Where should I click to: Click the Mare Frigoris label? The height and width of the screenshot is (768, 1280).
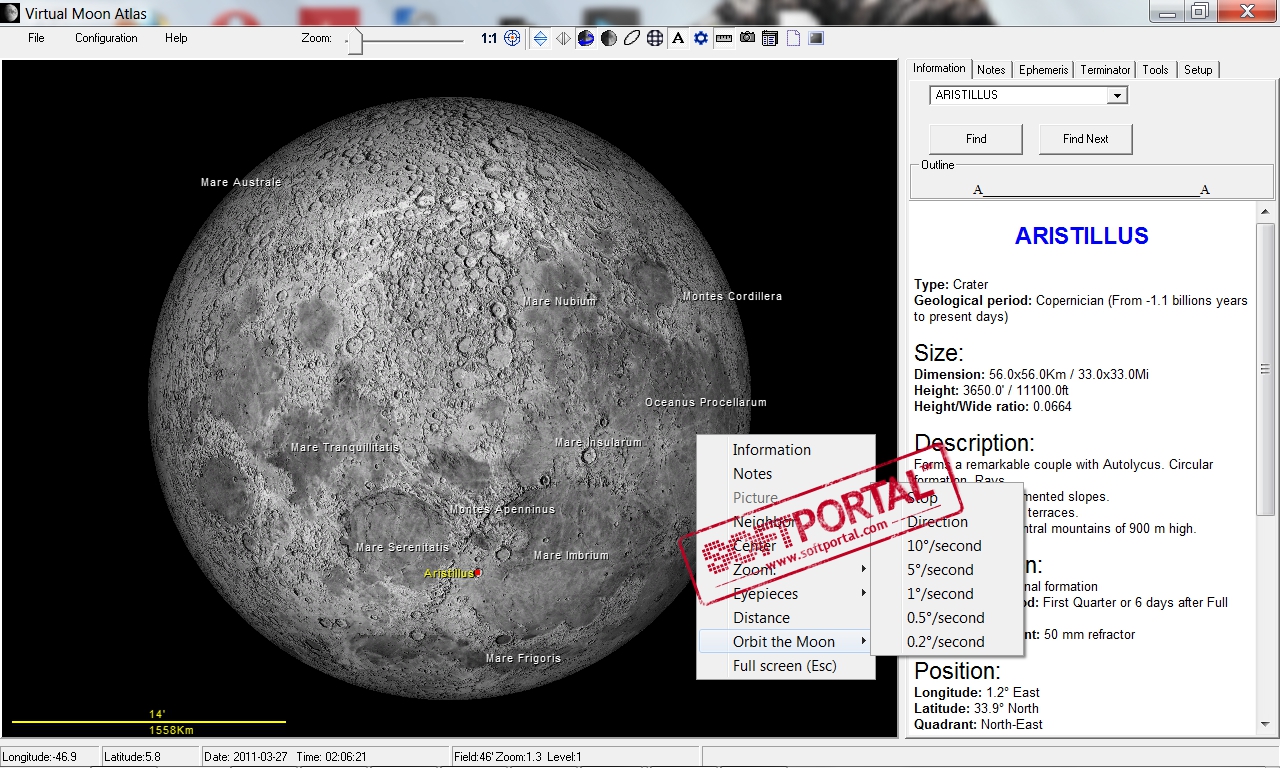point(523,659)
